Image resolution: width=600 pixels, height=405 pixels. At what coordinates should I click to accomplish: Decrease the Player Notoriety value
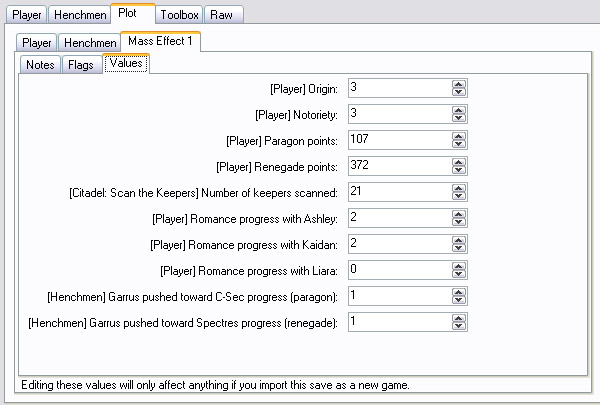point(459,118)
